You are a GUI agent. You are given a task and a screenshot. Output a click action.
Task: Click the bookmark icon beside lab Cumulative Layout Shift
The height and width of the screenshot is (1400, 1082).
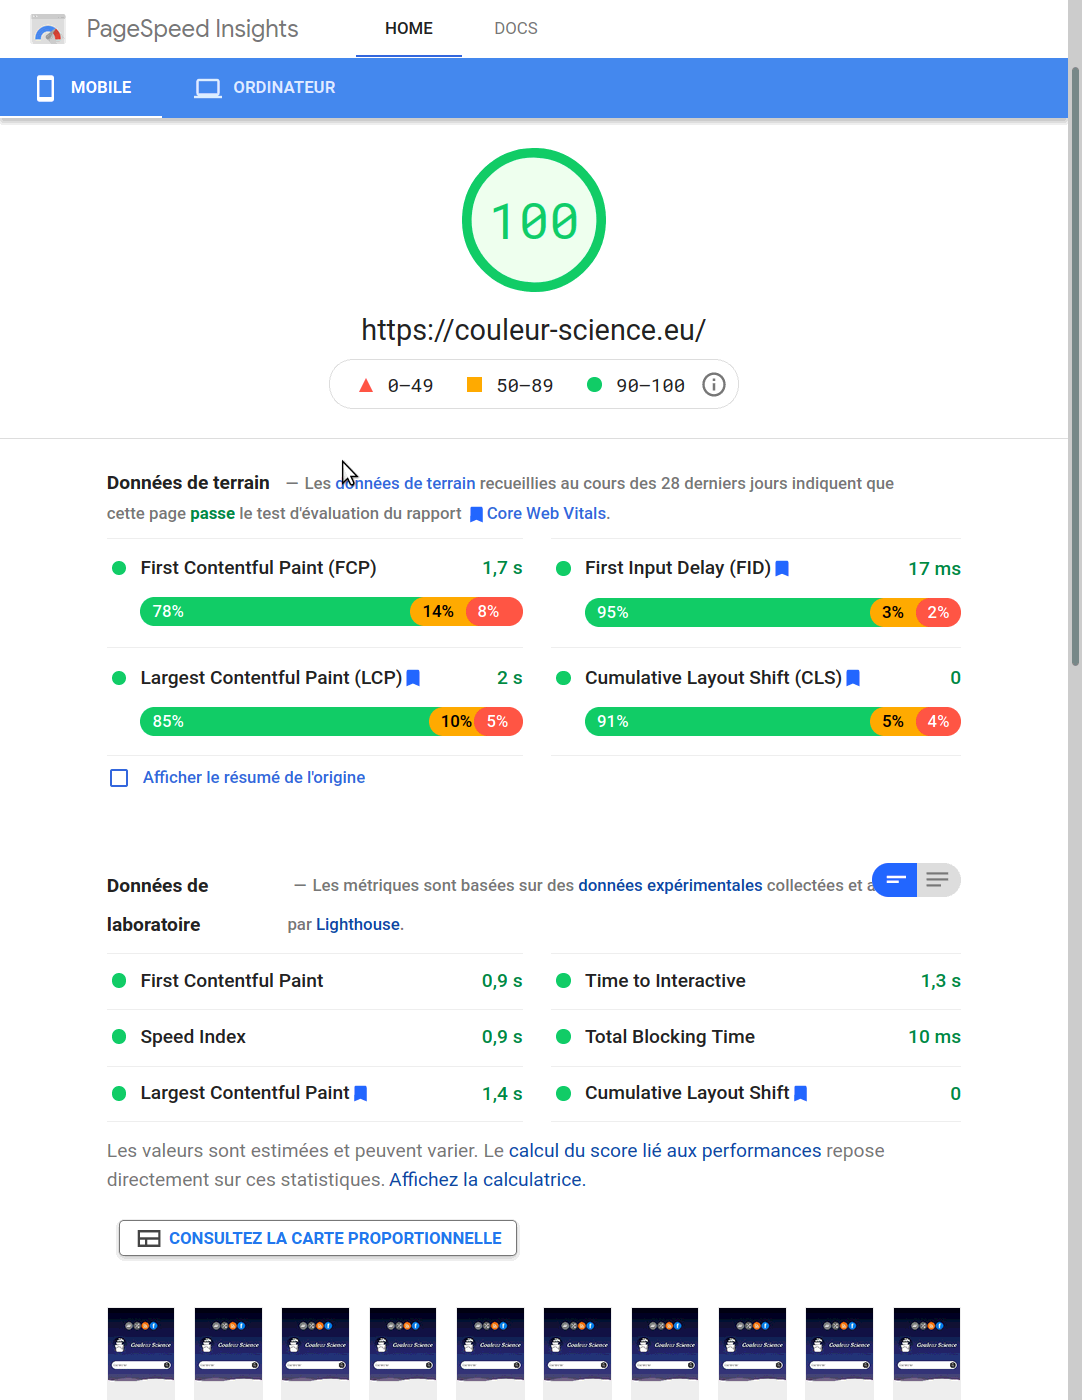[800, 1094]
